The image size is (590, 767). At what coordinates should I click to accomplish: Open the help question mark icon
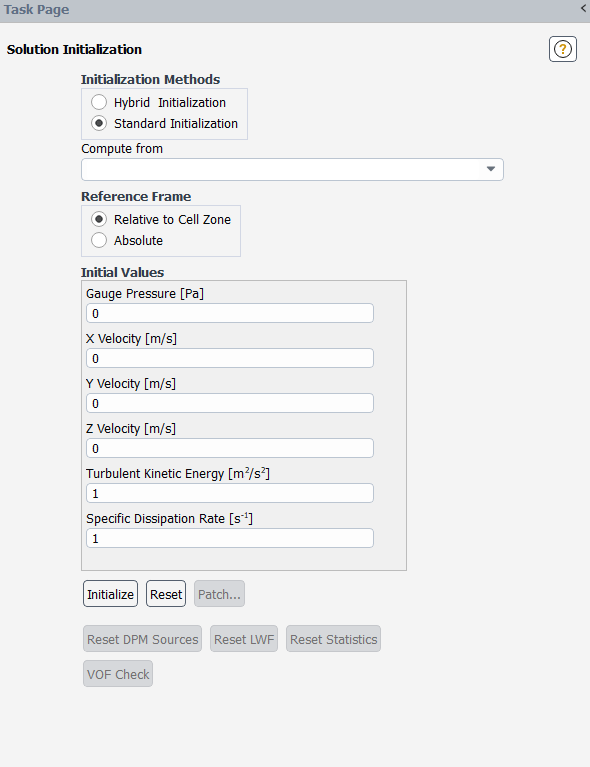563,49
